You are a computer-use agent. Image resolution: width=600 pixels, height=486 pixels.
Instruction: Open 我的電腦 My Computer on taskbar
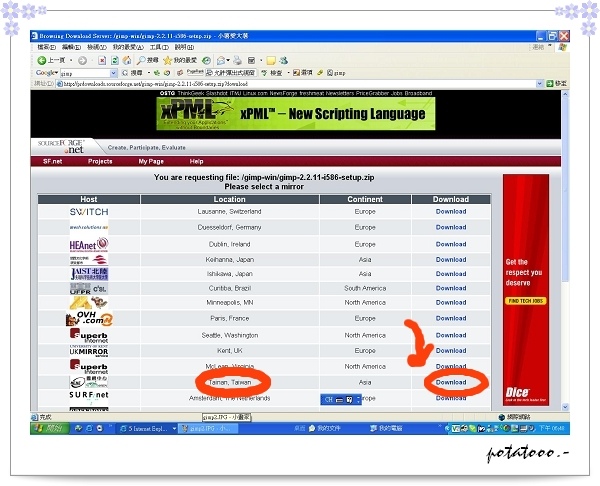tap(386, 428)
